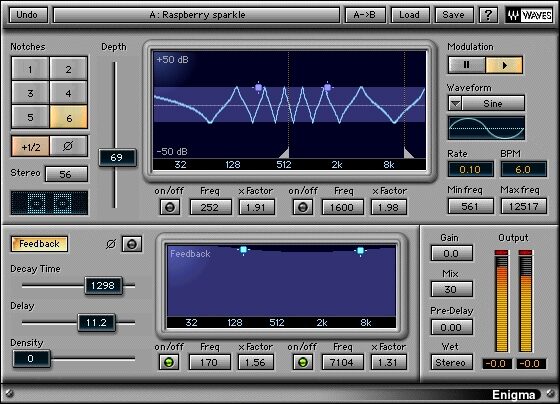Toggle the feedback phase invert LED
Screen dimensions: 560x404
coord(132,244)
